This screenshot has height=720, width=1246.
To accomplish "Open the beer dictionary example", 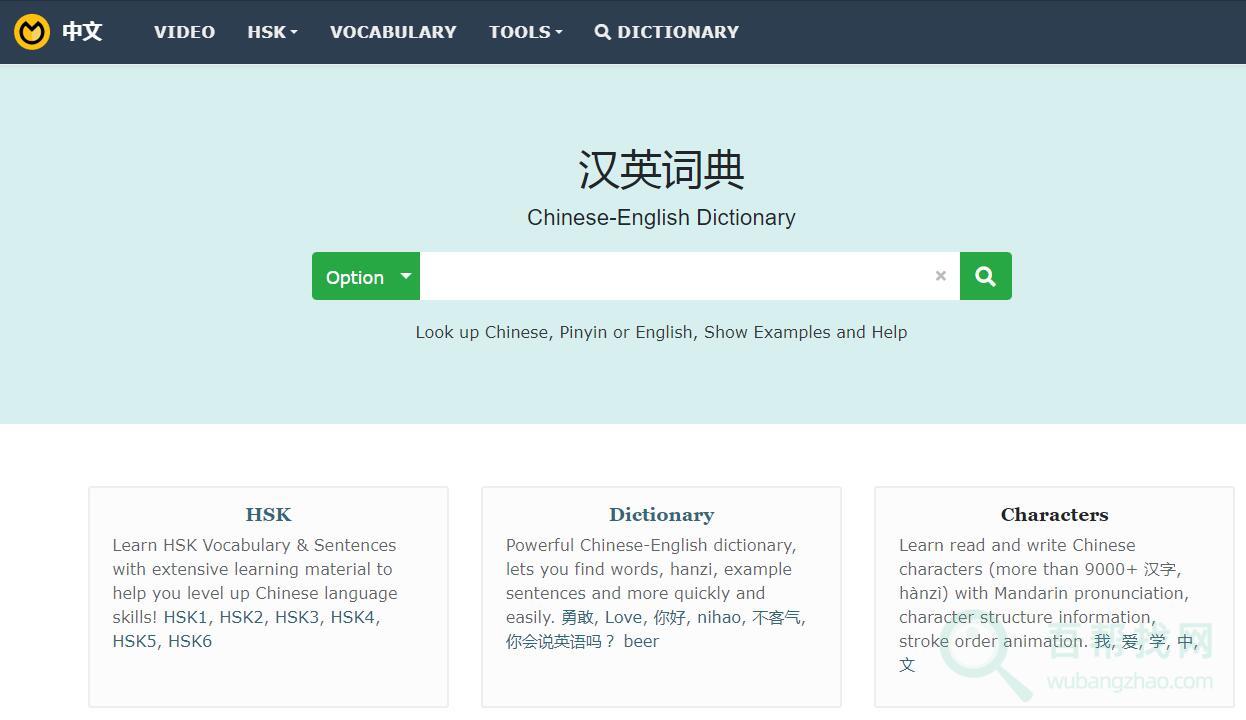I will point(641,641).
